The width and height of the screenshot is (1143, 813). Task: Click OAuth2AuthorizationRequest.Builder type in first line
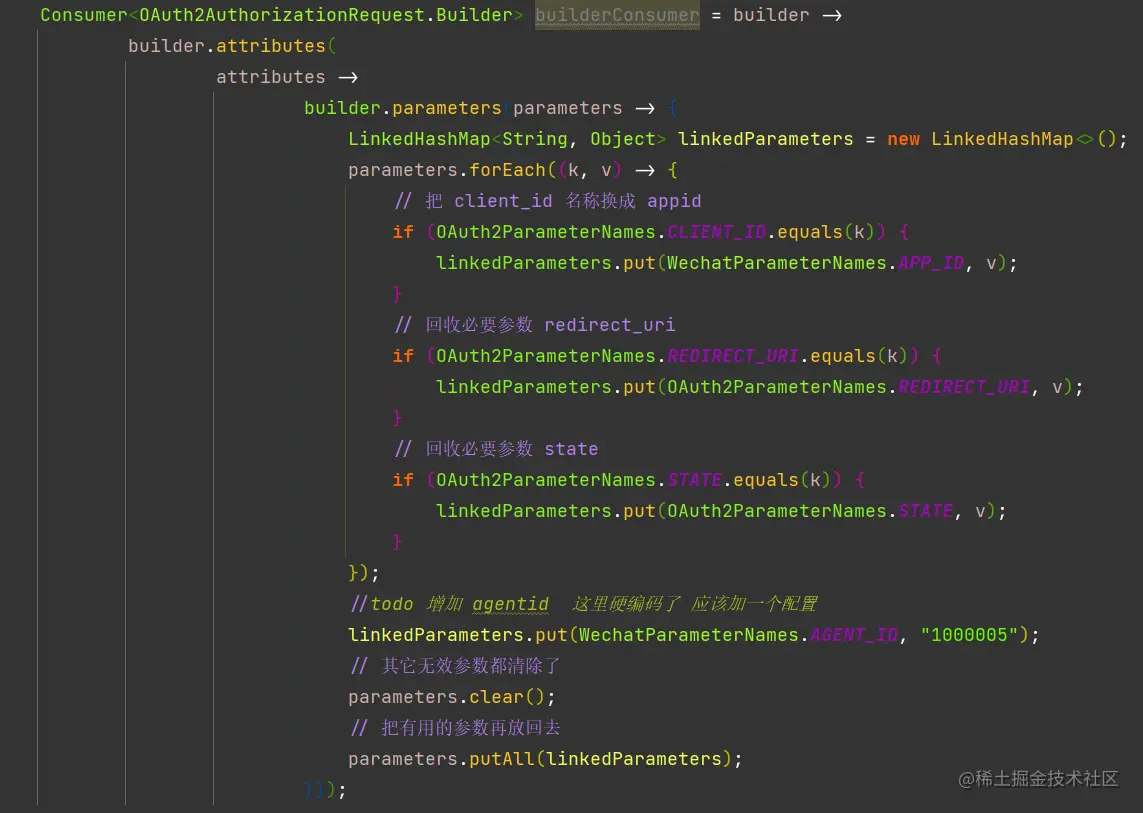[x=326, y=15]
